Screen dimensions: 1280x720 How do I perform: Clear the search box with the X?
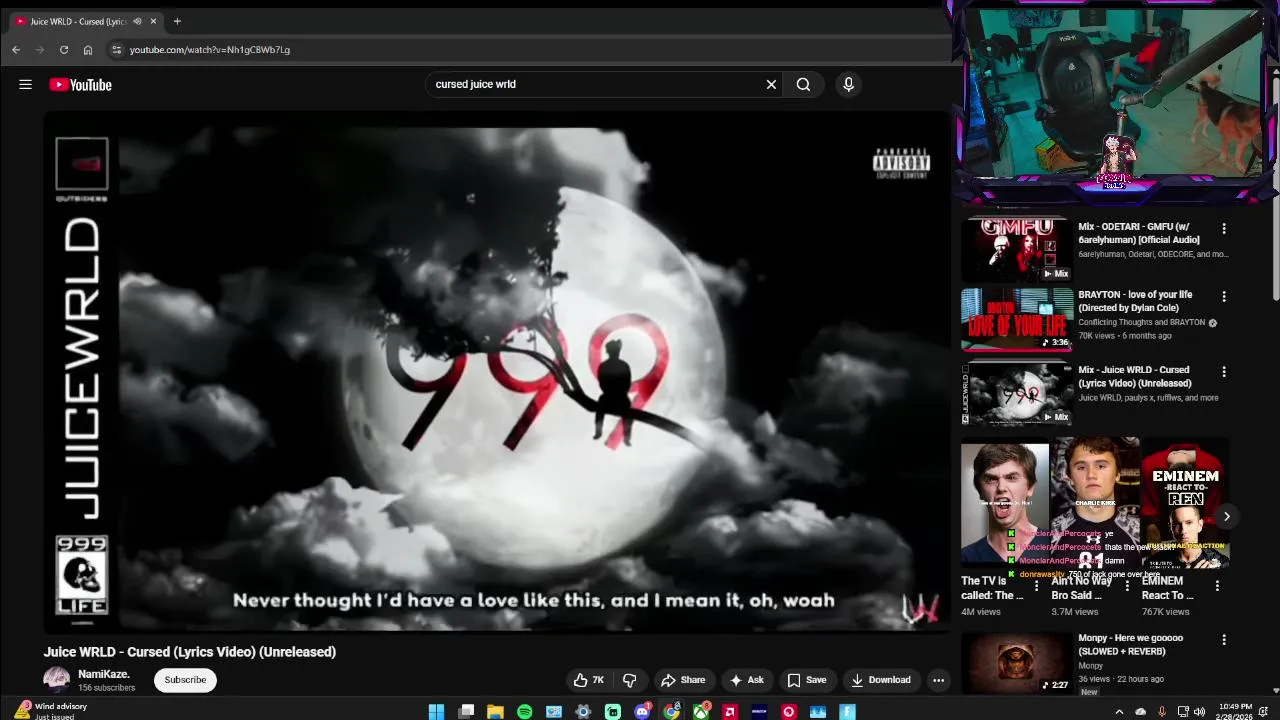point(771,85)
